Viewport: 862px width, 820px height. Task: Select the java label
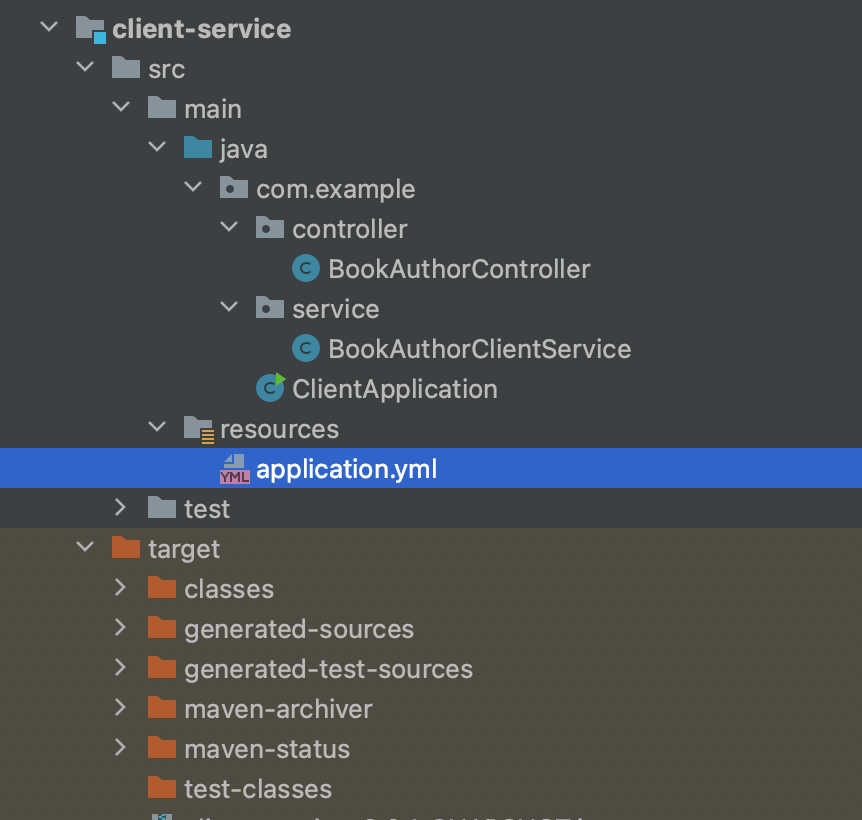244,149
